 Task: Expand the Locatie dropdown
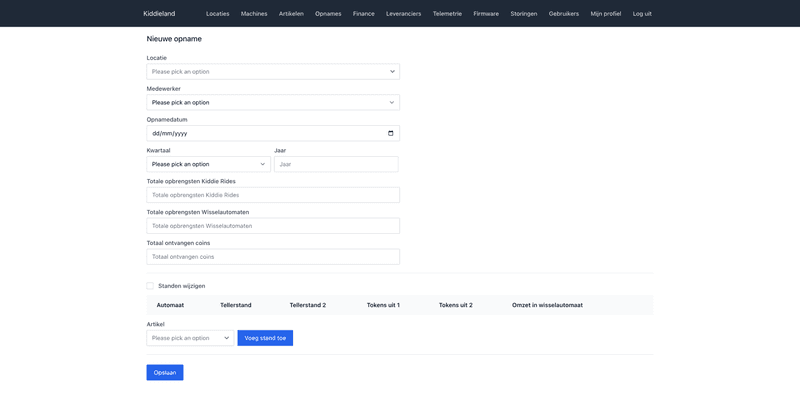(x=272, y=72)
